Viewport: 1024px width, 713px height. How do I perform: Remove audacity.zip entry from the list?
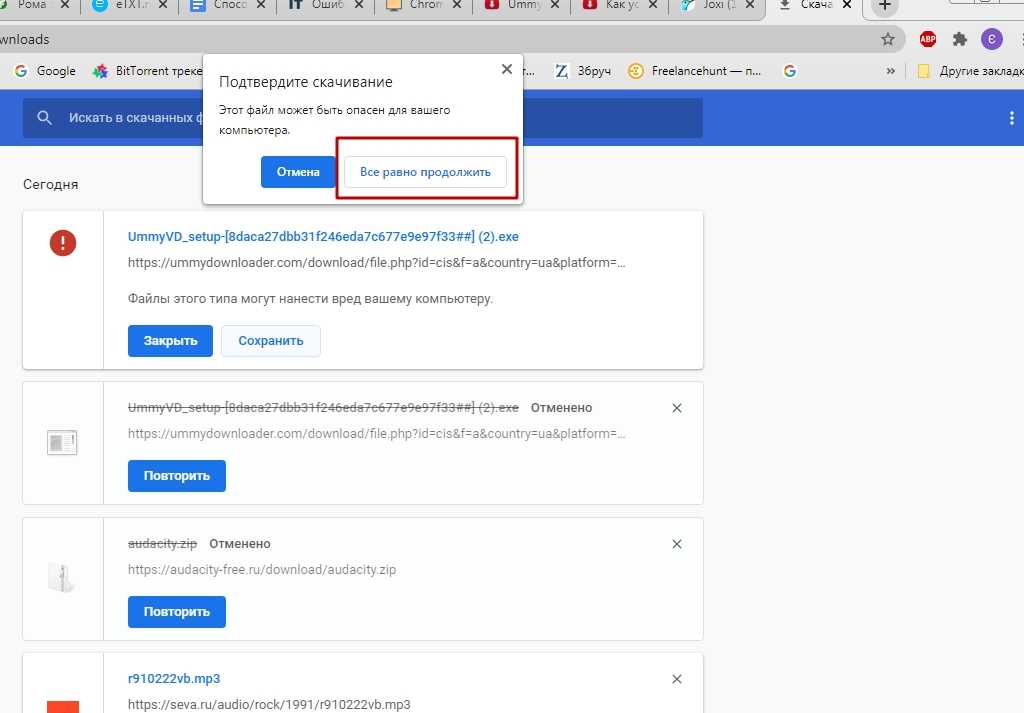pos(677,544)
